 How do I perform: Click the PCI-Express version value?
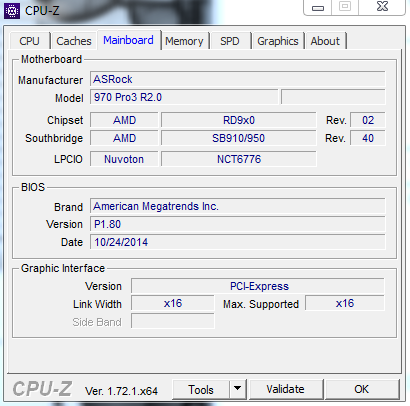pos(258,286)
